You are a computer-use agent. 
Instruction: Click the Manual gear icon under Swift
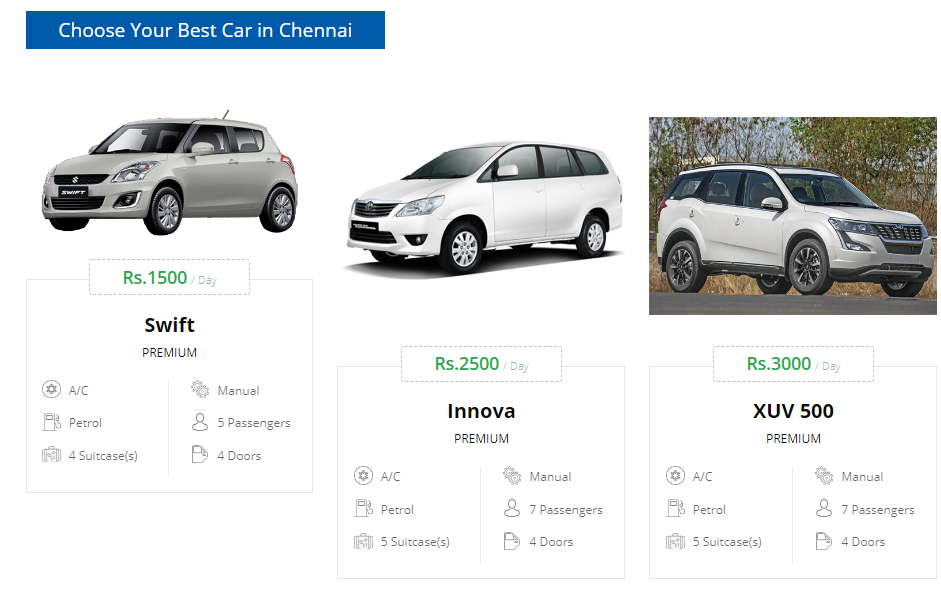[x=200, y=390]
